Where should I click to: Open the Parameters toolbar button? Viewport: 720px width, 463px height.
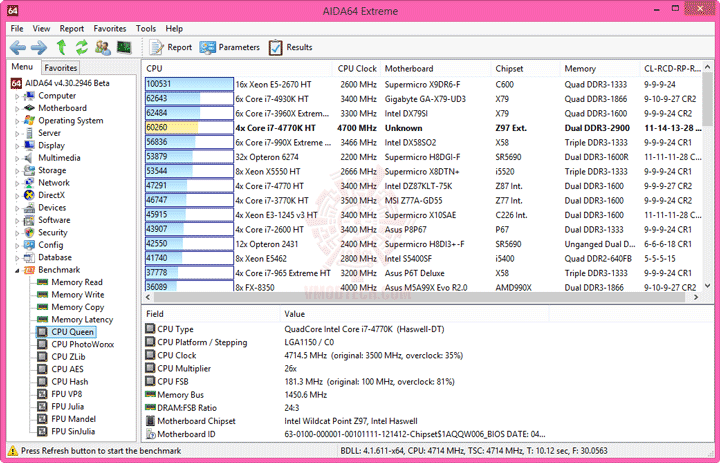(x=230, y=47)
